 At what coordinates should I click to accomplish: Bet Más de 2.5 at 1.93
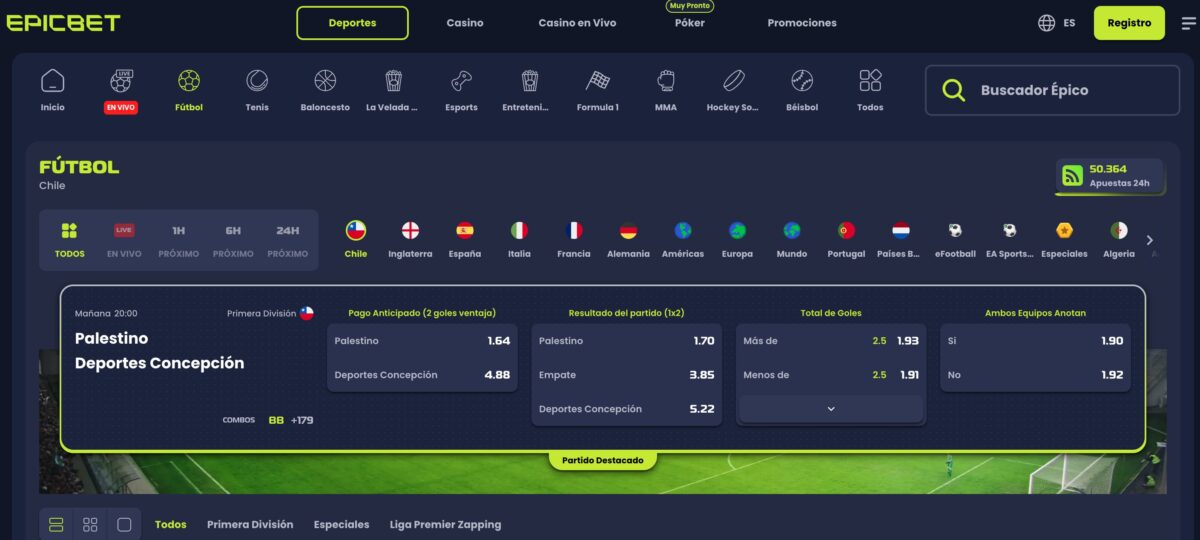tap(831, 341)
